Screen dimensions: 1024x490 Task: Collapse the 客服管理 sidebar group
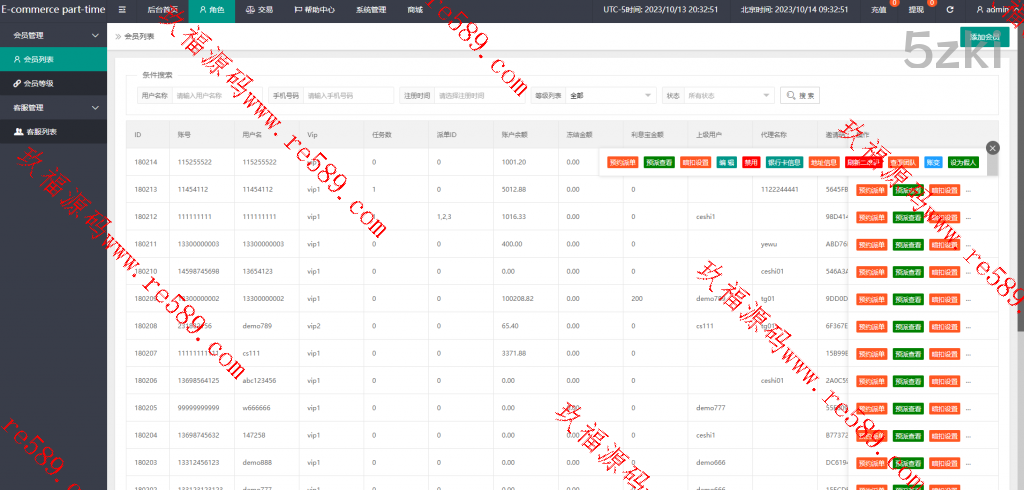(x=95, y=107)
